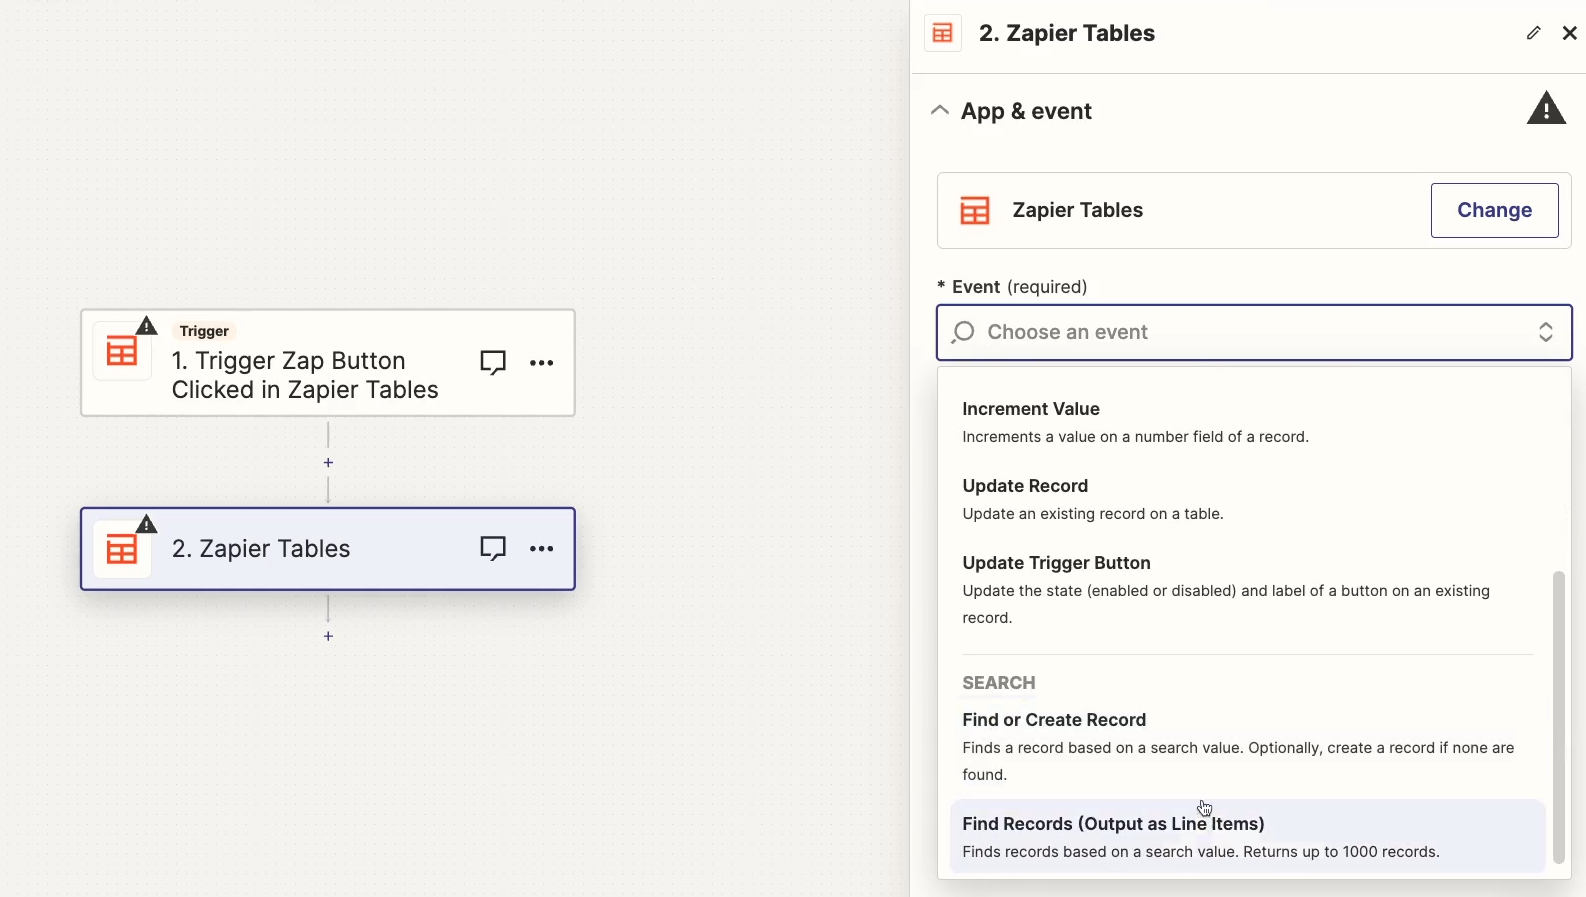
Task: Select the Update Record event
Action: (1247, 499)
